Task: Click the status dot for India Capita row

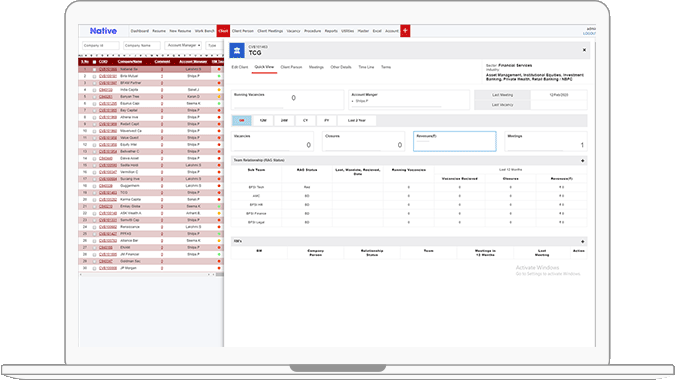Action: (x=219, y=90)
